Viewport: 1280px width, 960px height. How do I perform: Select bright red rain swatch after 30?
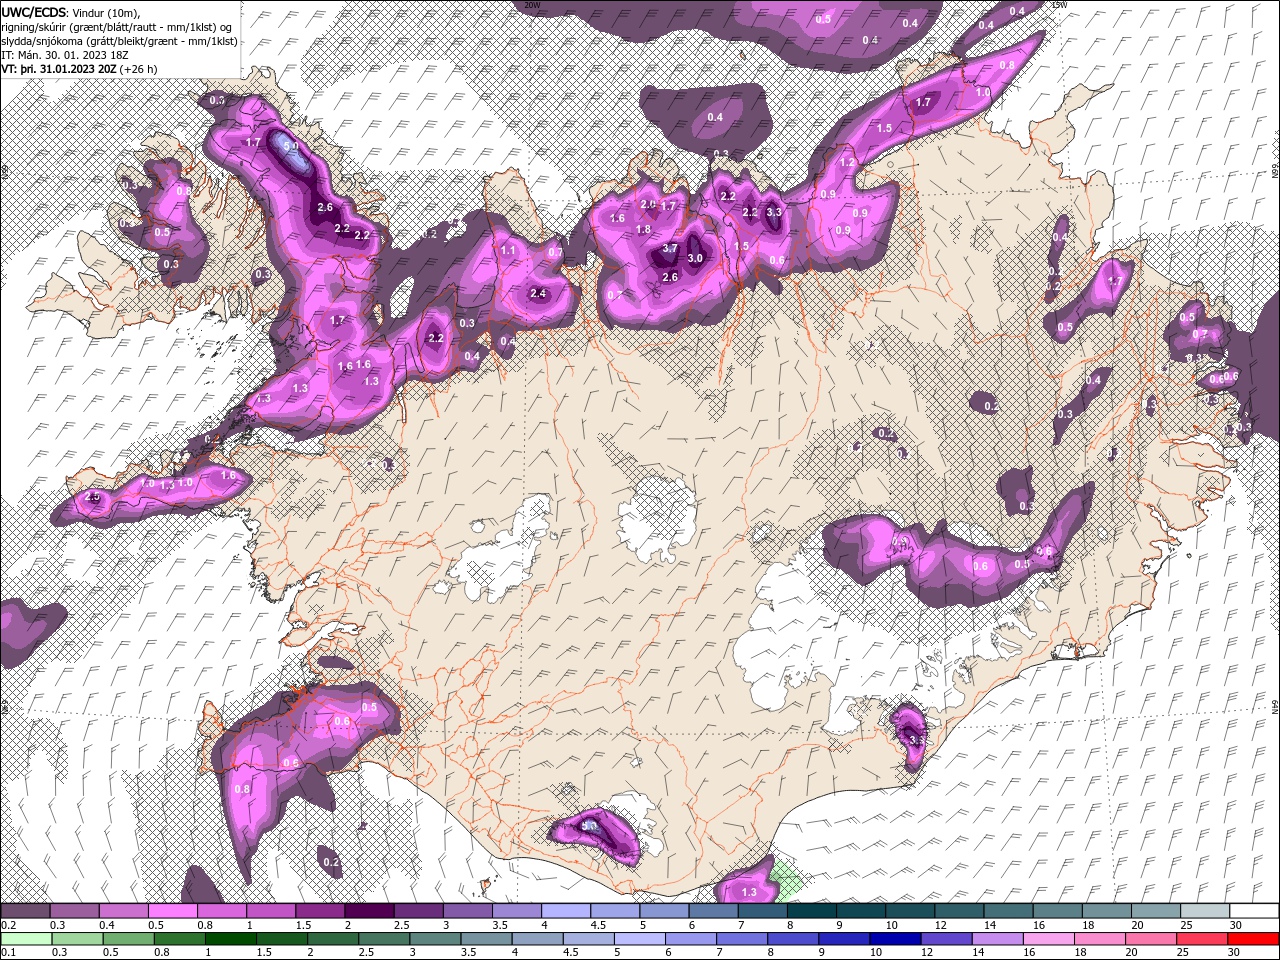(x=1253, y=939)
